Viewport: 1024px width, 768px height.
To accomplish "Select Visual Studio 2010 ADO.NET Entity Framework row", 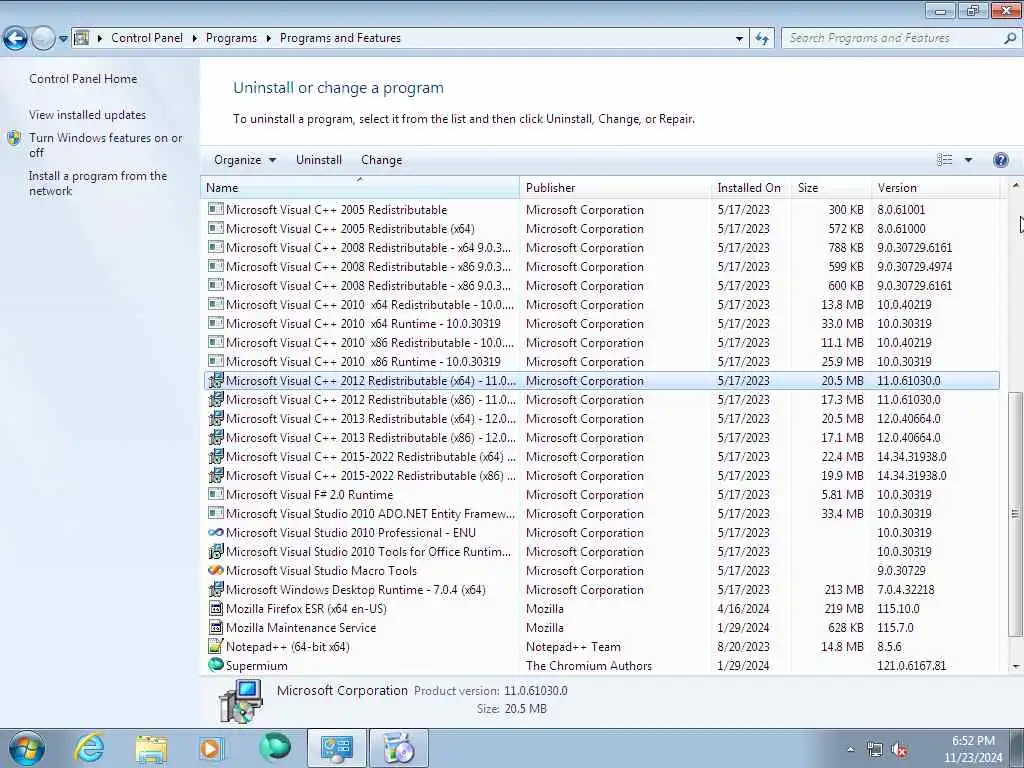I will click(602, 513).
